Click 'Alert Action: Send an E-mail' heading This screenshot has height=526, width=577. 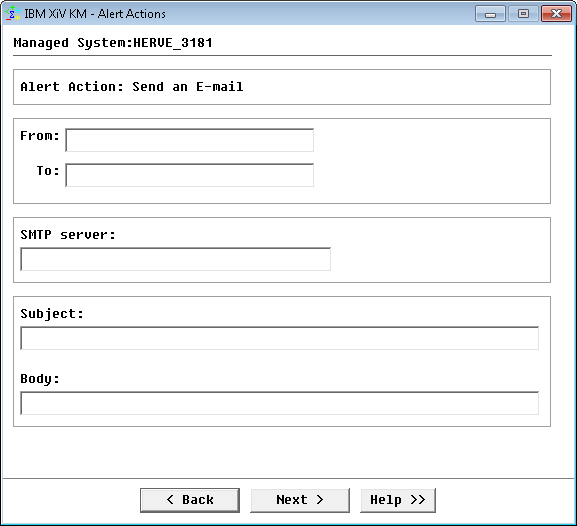click(x=132, y=87)
